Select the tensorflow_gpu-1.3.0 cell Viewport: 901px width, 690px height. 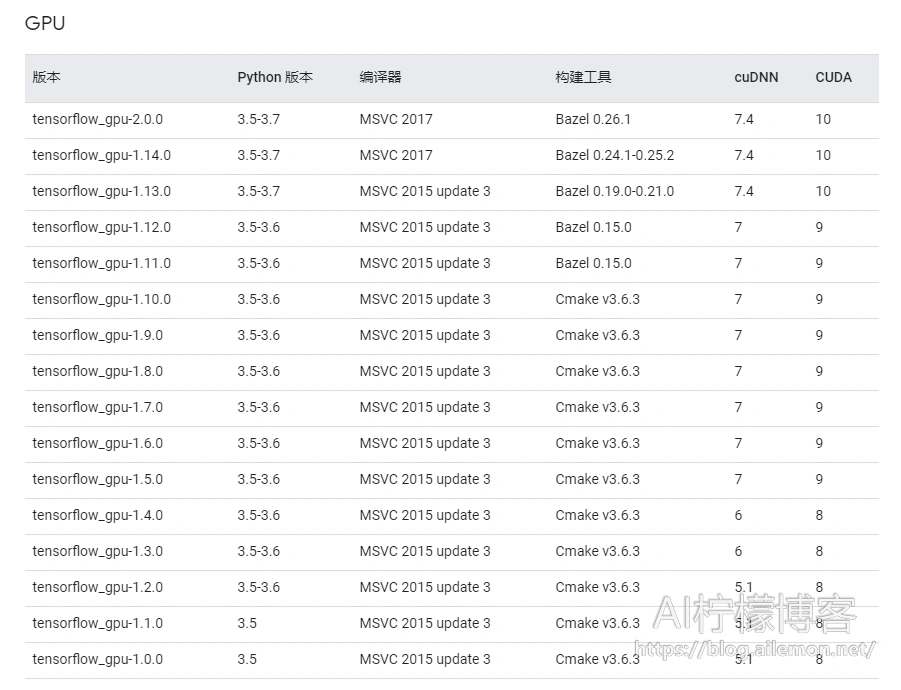click(98, 552)
